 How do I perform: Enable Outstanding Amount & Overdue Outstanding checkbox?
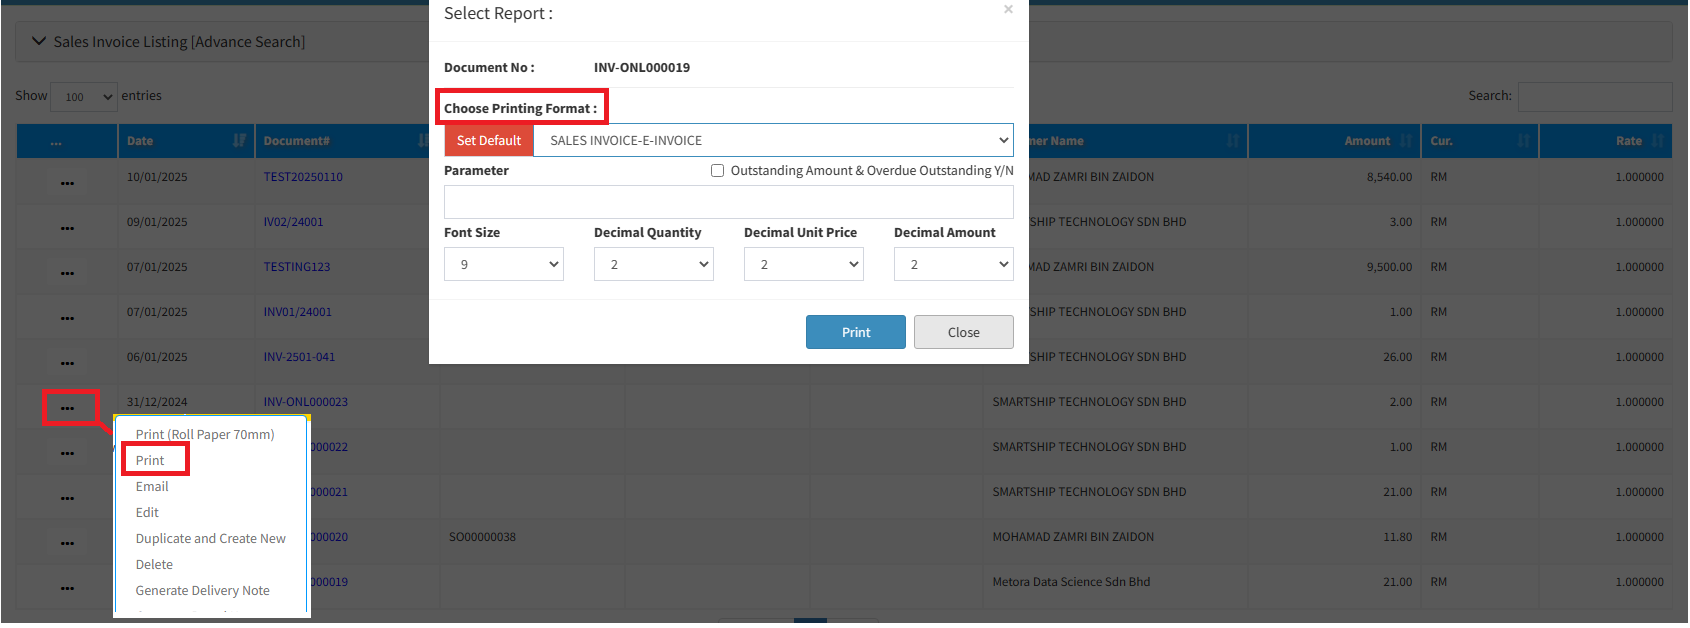tap(717, 171)
